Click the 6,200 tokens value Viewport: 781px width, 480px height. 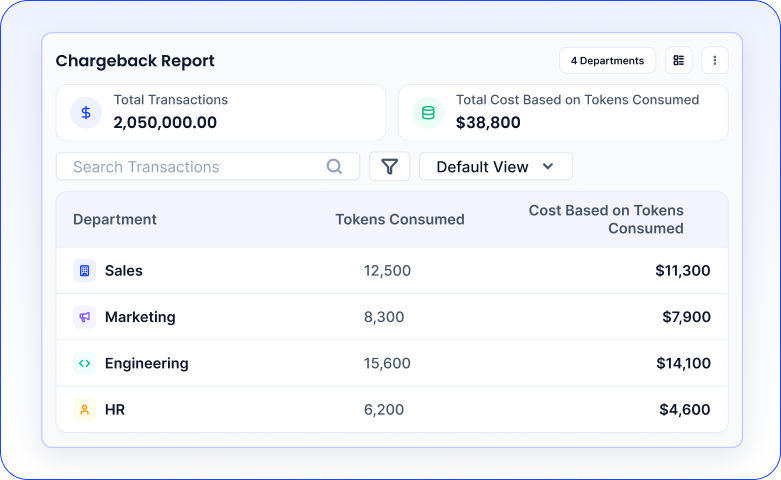384,409
